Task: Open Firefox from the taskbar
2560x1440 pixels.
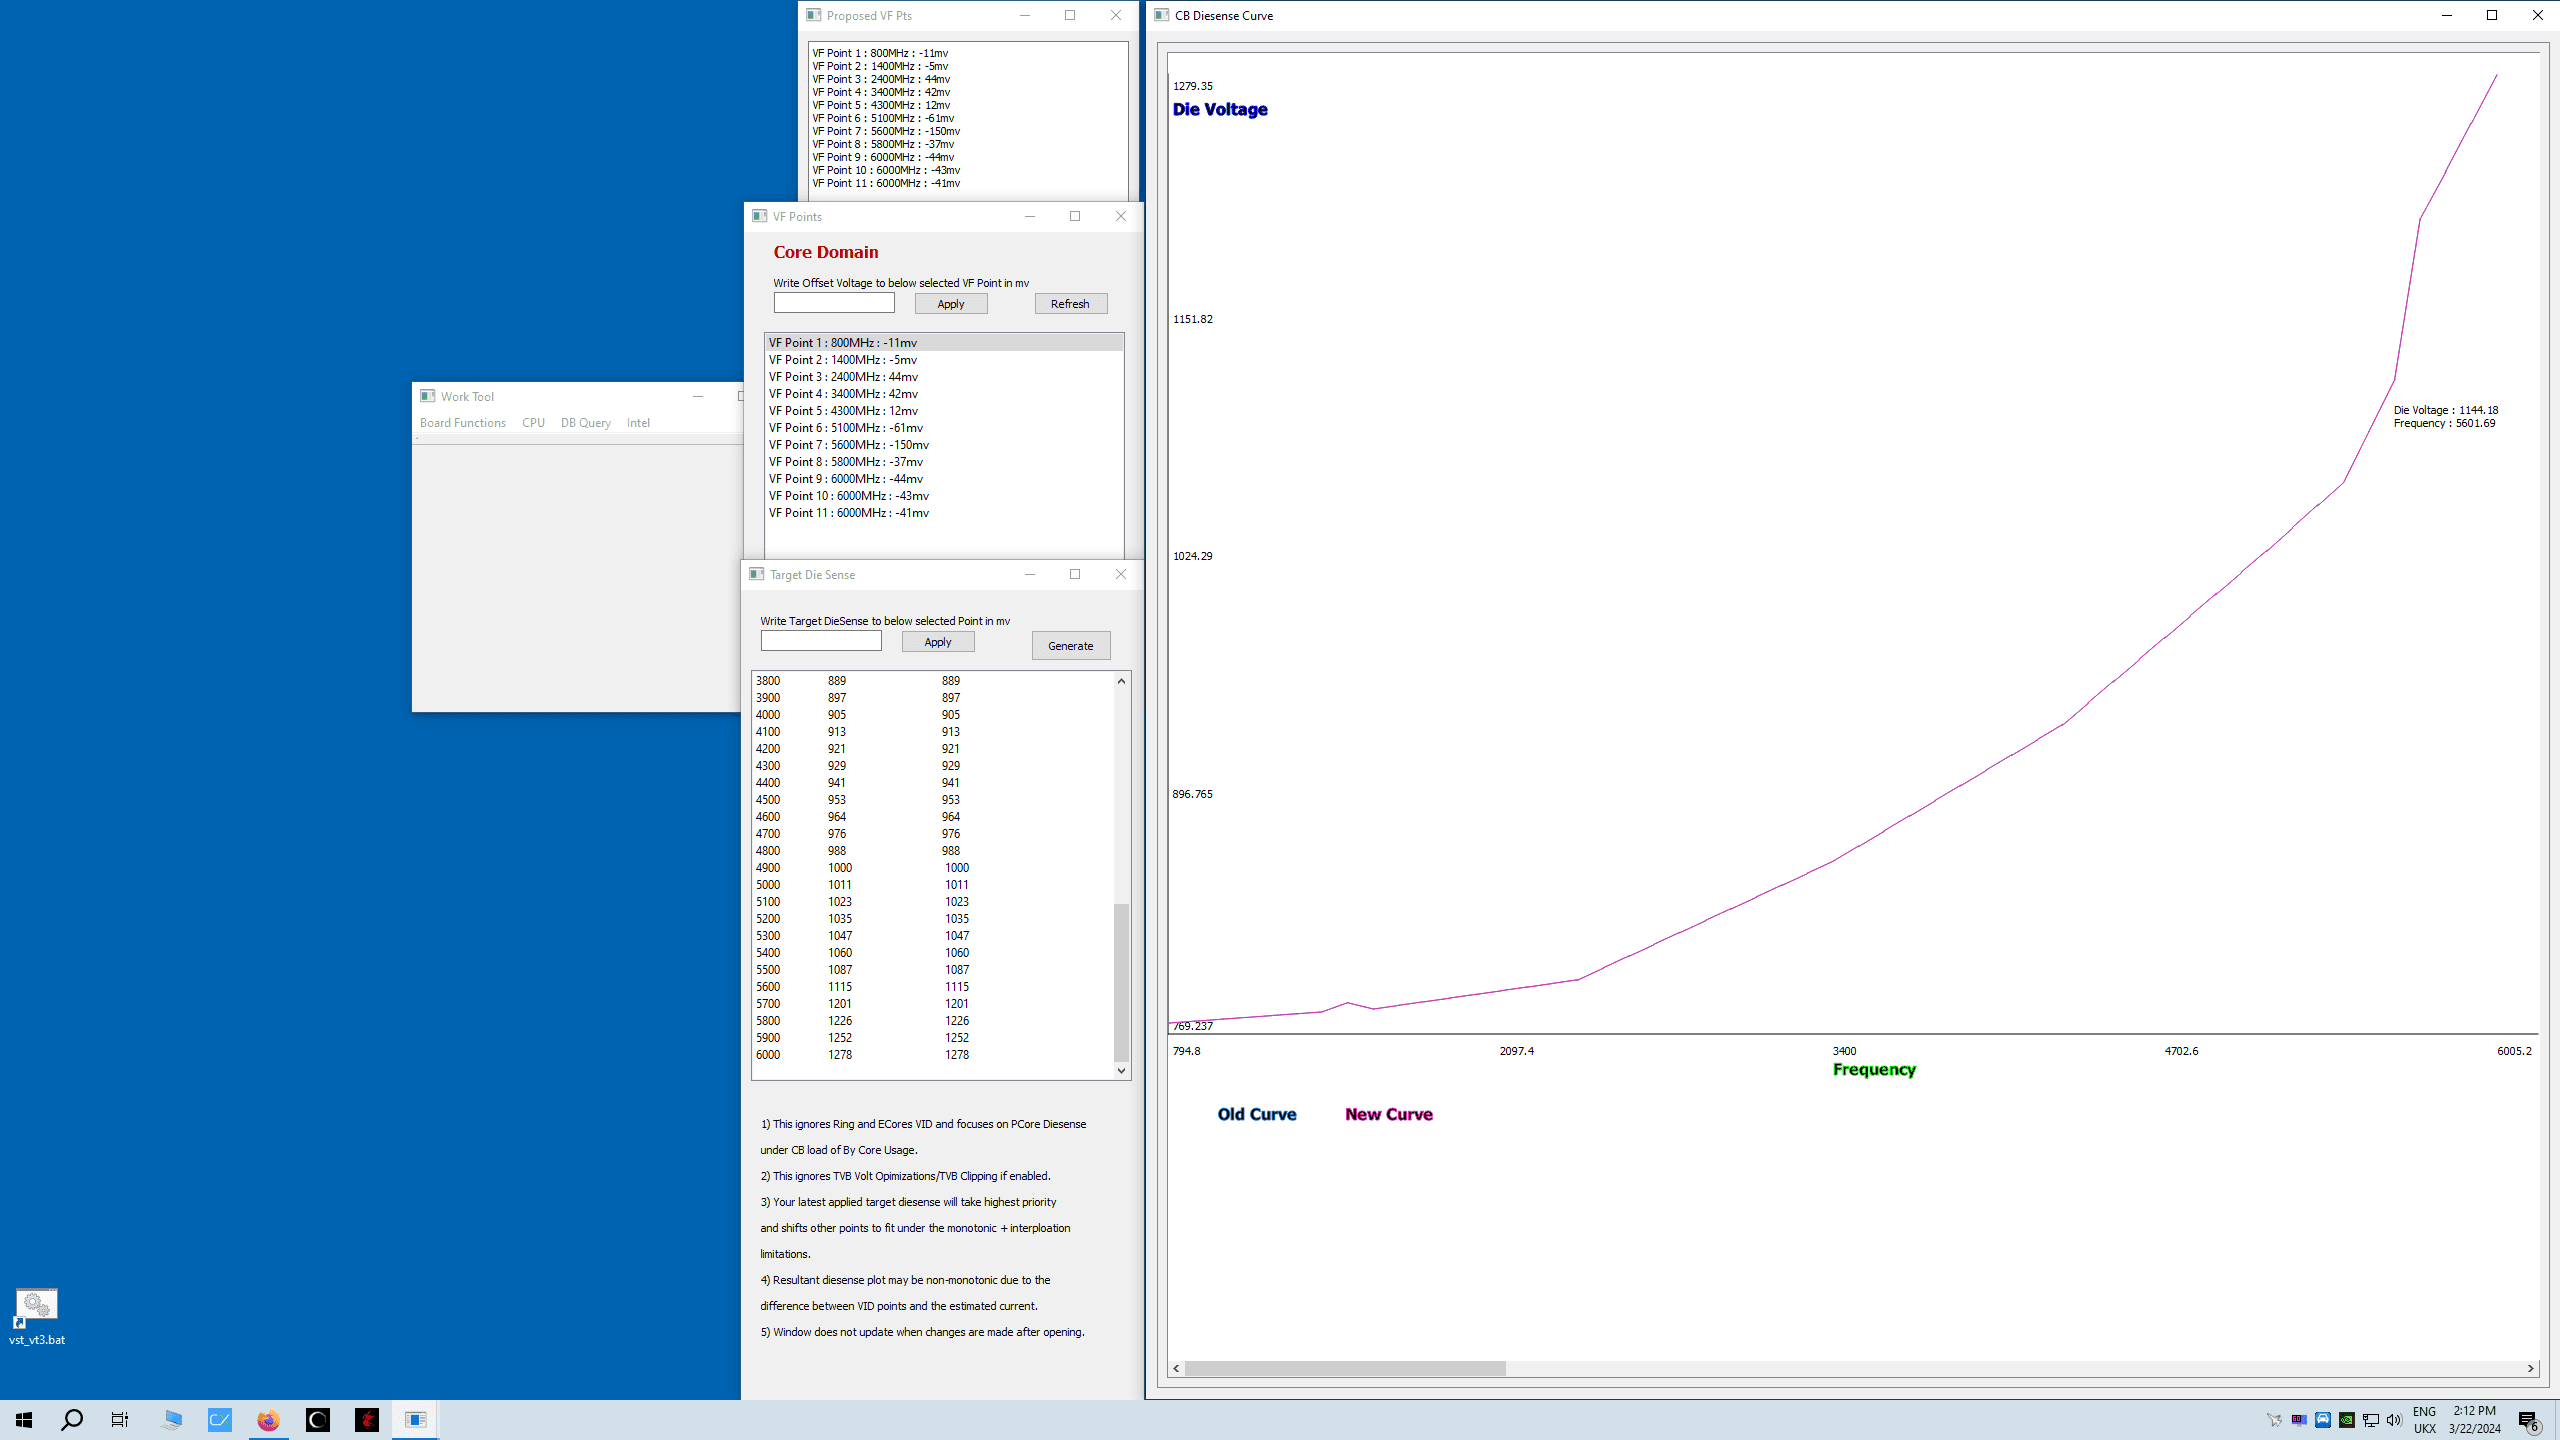Action: tap(268, 1420)
